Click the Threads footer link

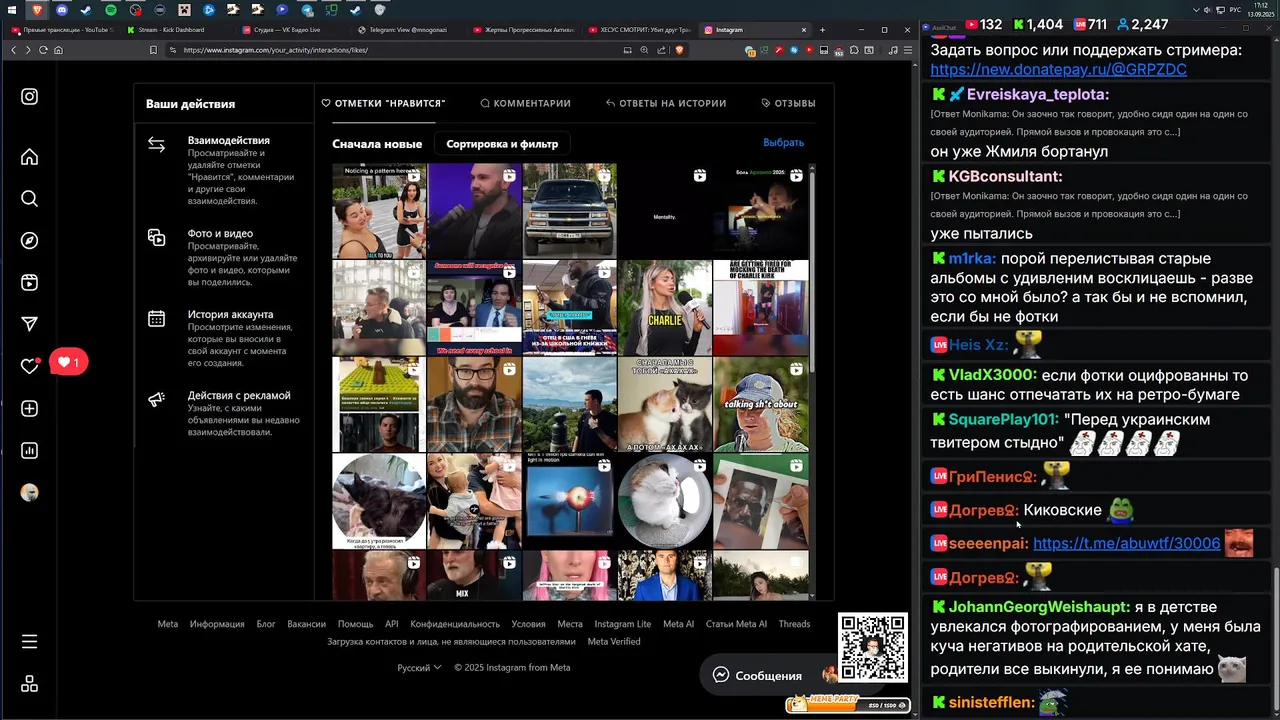pos(794,624)
